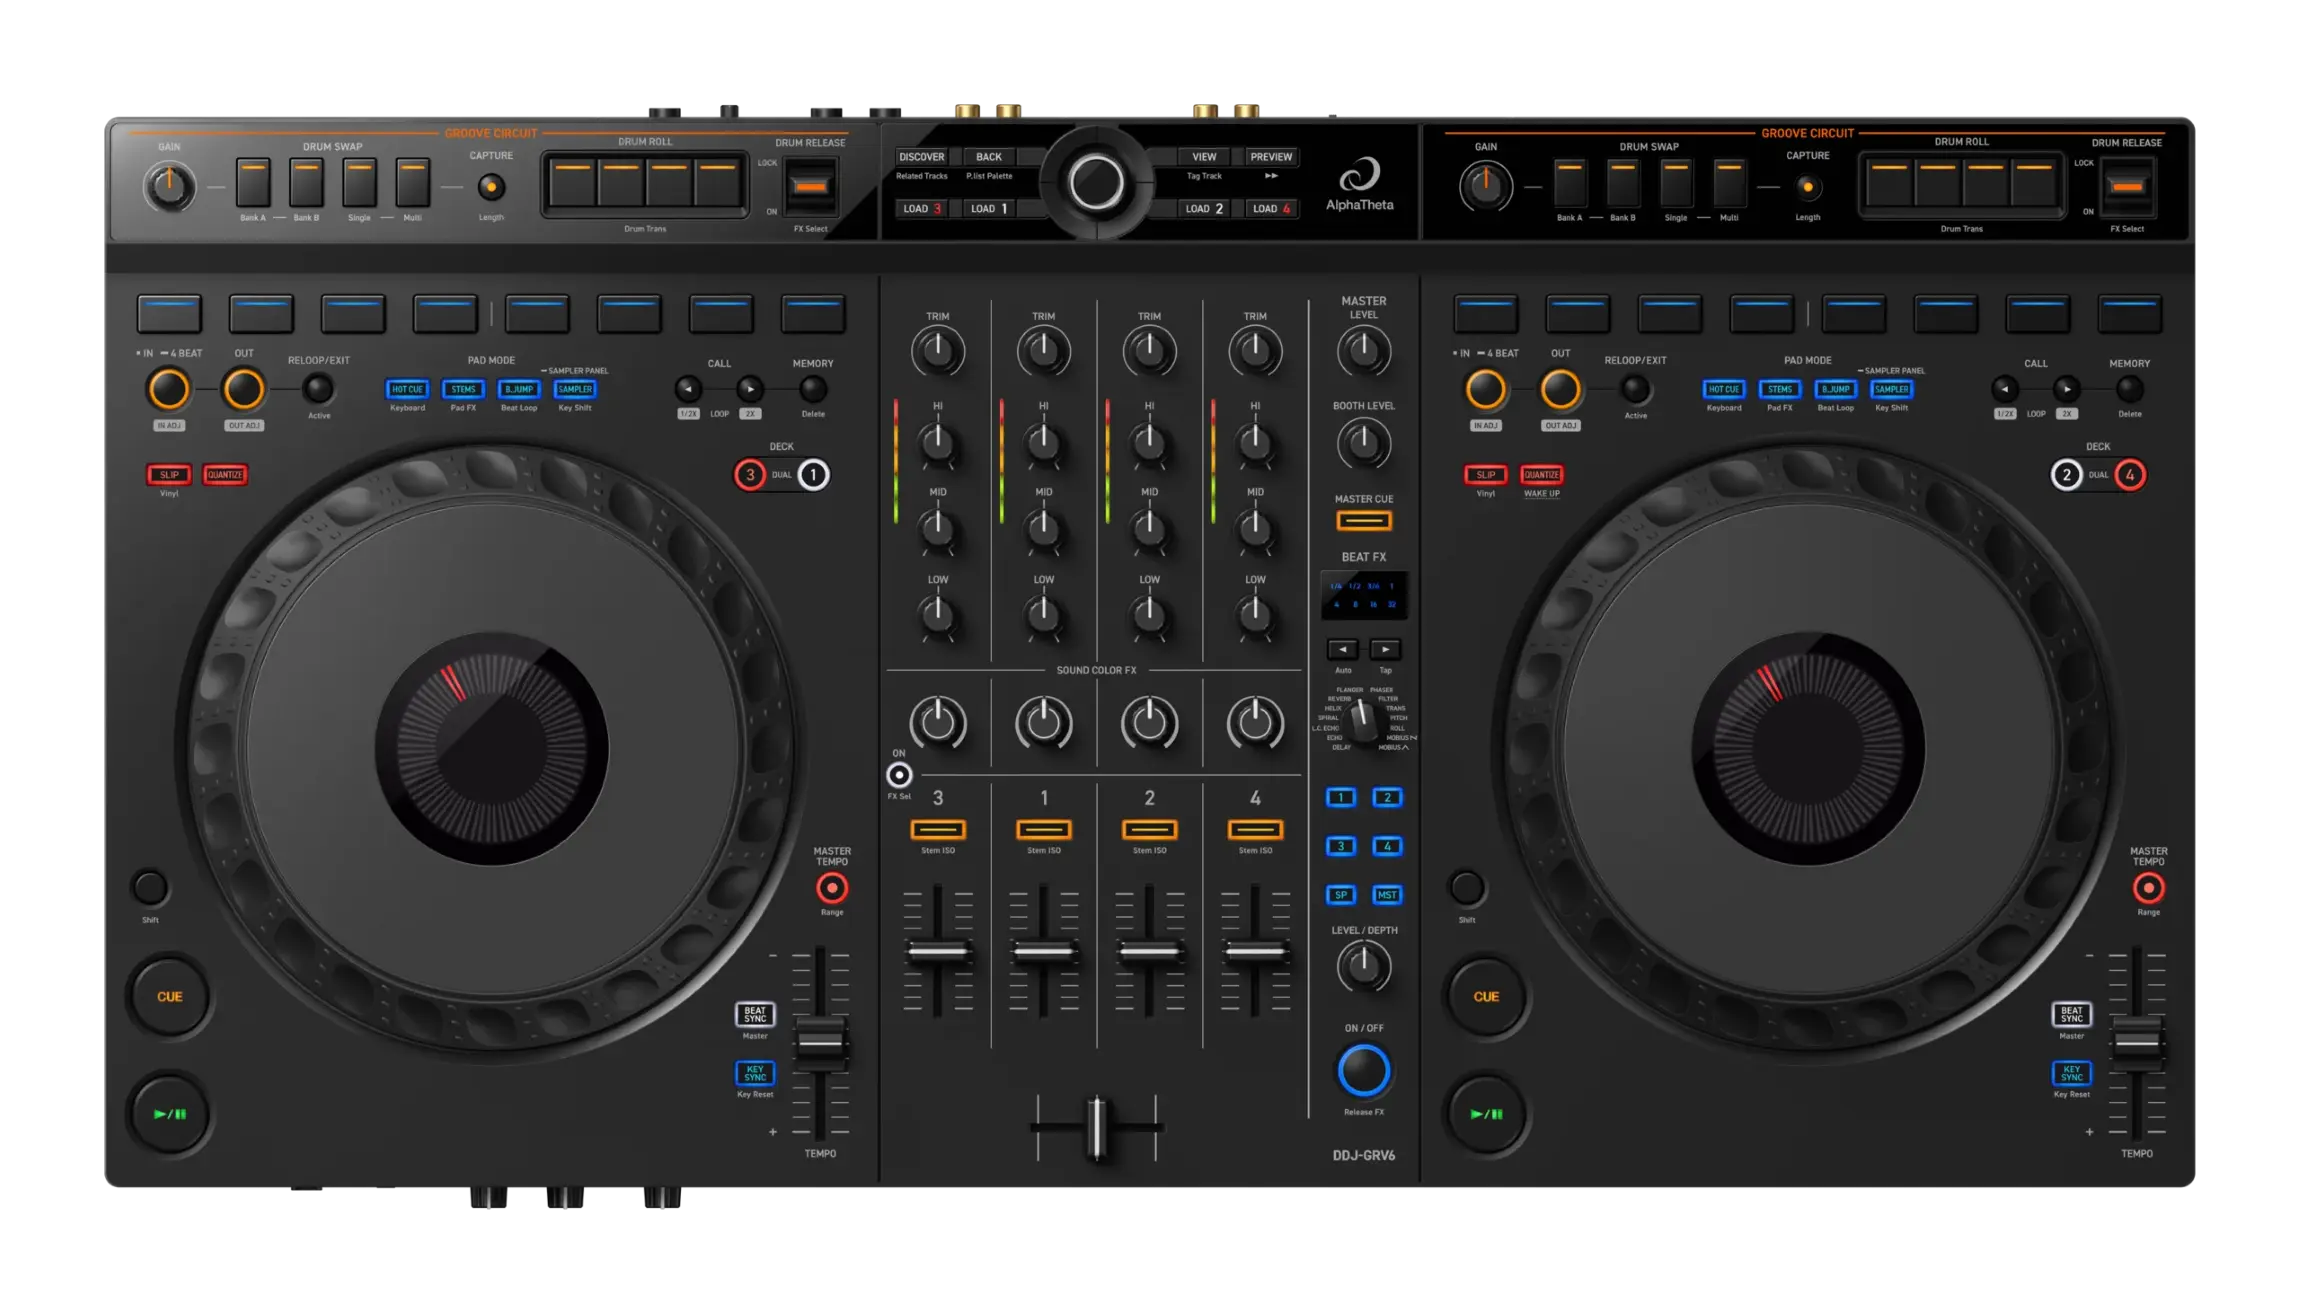The width and height of the screenshot is (2300, 1314).
Task: Click the crossfader handle
Action: pos(1097,1127)
